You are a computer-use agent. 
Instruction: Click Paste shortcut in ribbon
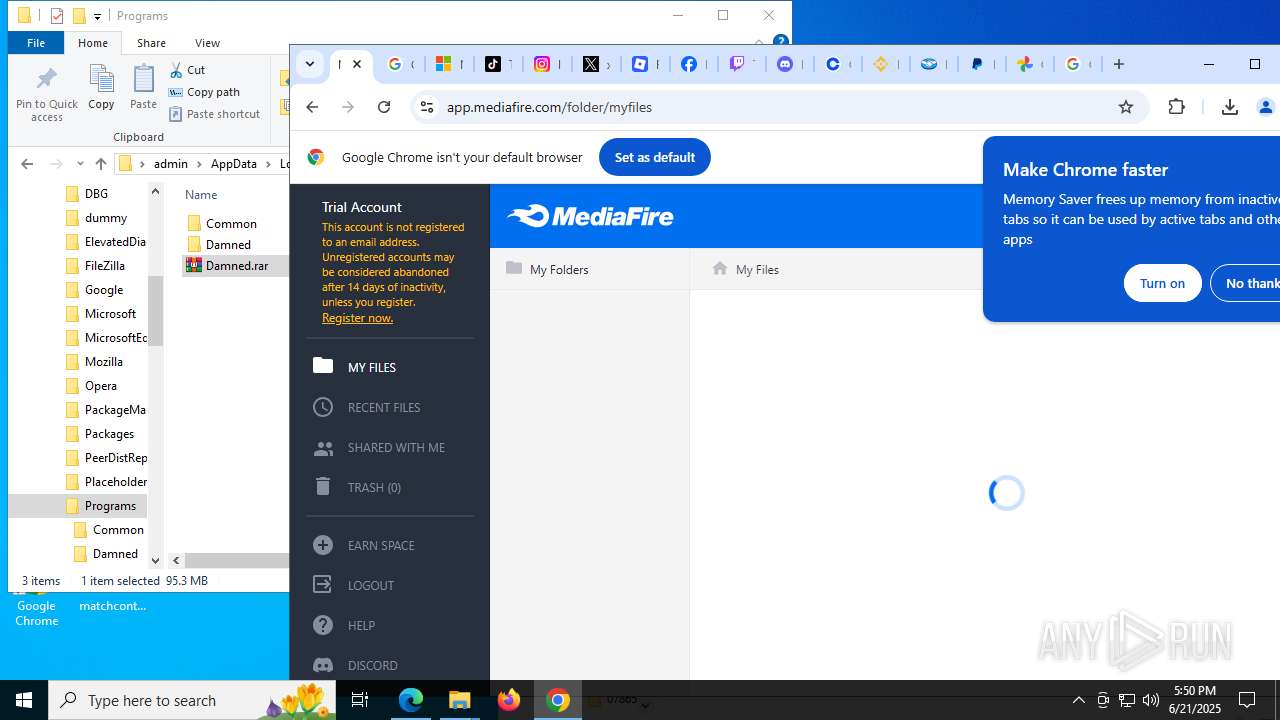click(214, 114)
